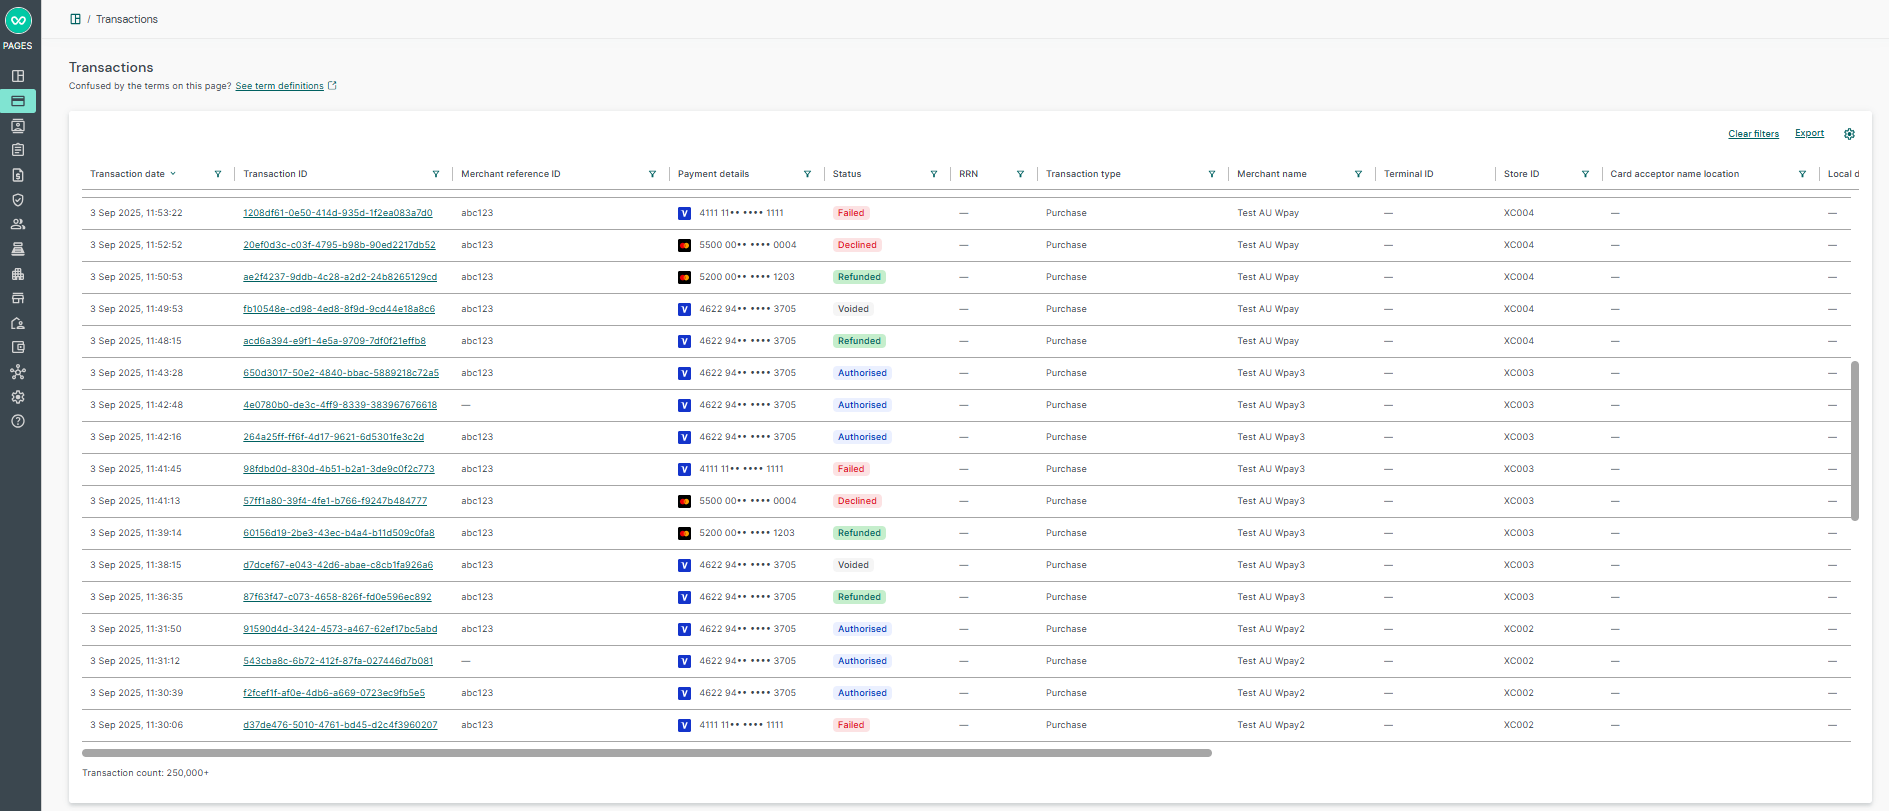This screenshot has width=1889, height=811.
Task: Filter the Store ID column
Action: (1585, 174)
